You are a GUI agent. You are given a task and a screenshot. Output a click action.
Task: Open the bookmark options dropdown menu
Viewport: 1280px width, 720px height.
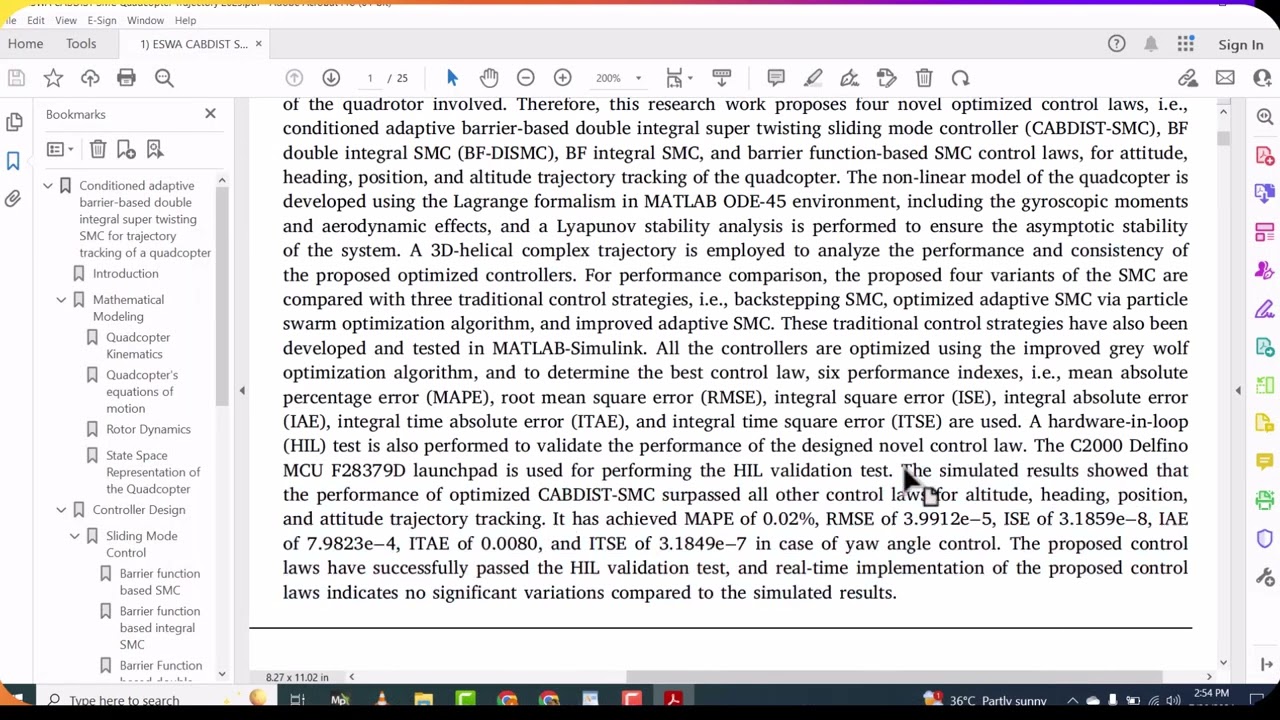click(60, 149)
